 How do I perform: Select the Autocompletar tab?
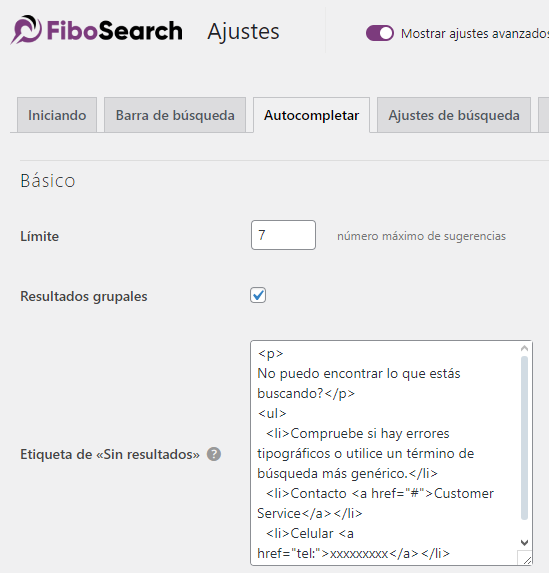pyautogui.click(x=311, y=115)
